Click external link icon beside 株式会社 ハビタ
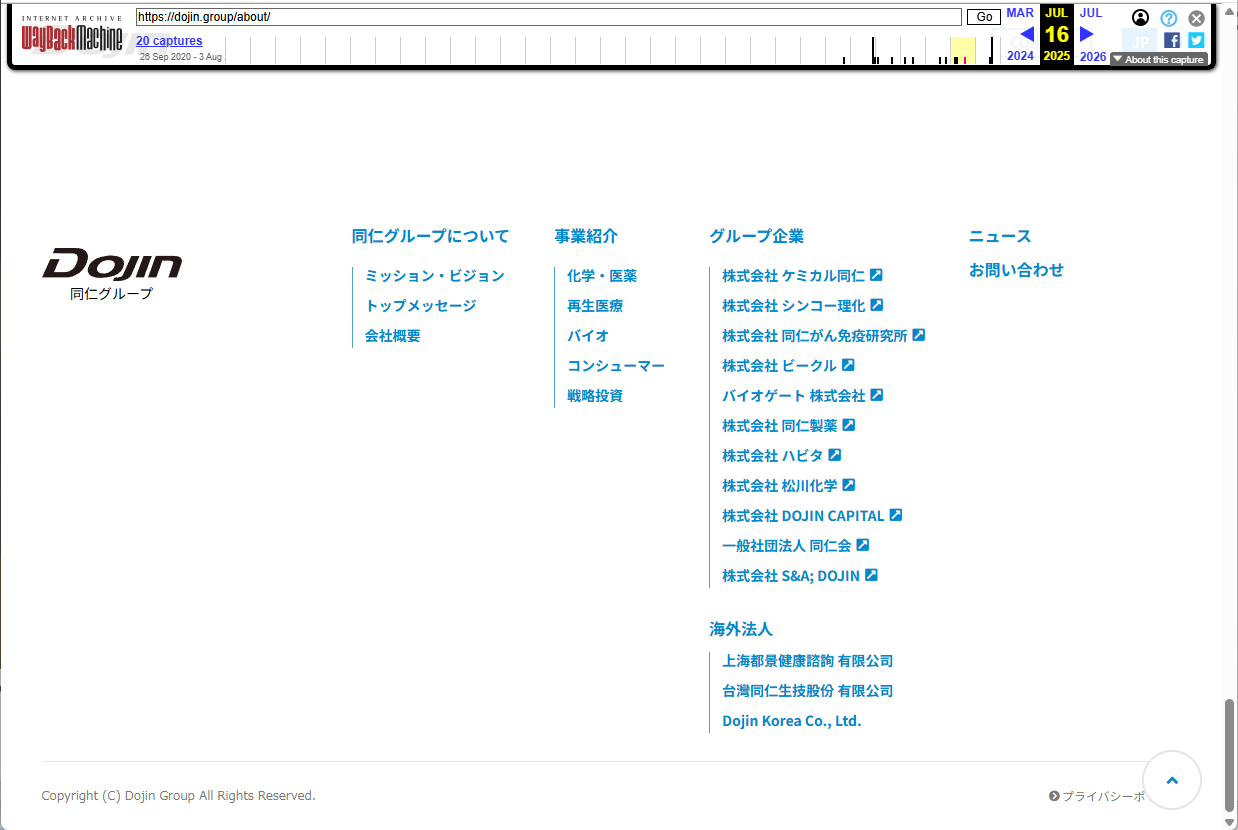Viewport: 1238px width, 830px height. click(835, 455)
